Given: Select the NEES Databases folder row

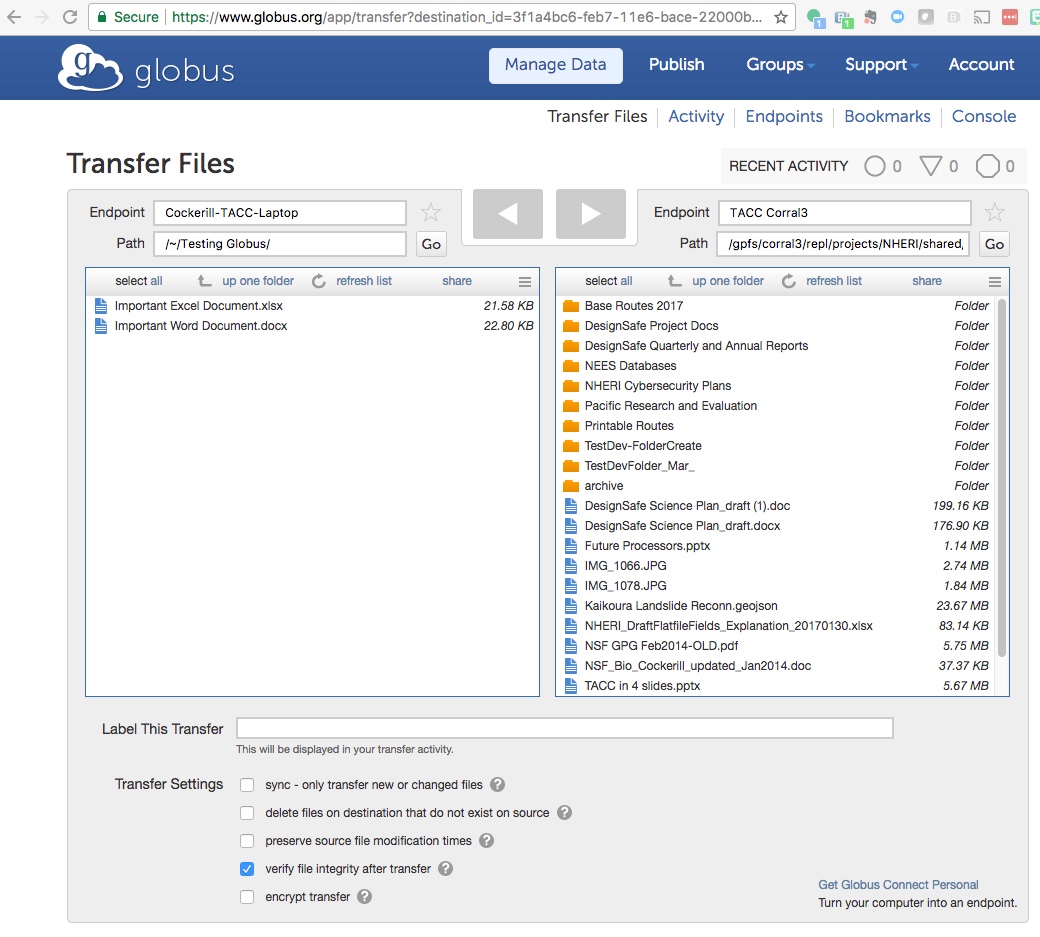Looking at the screenshot, I should click(776, 366).
